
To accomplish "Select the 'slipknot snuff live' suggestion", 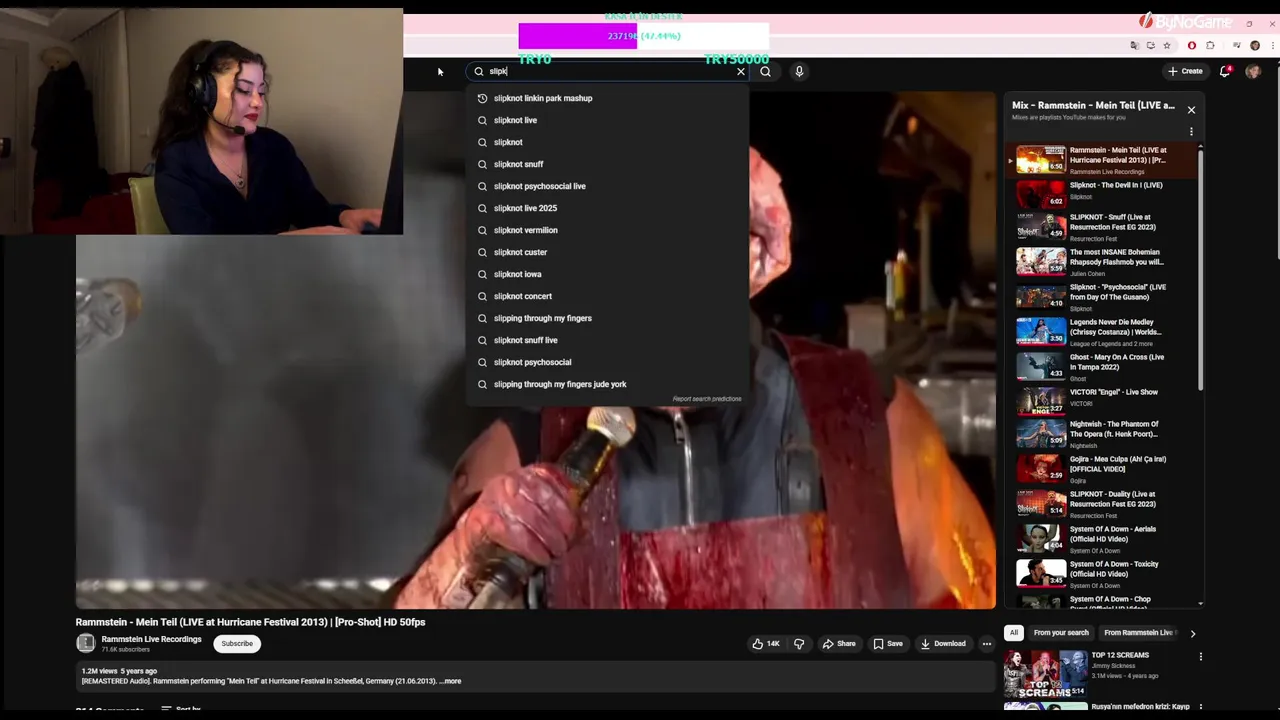I will click(x=607, y=340).
